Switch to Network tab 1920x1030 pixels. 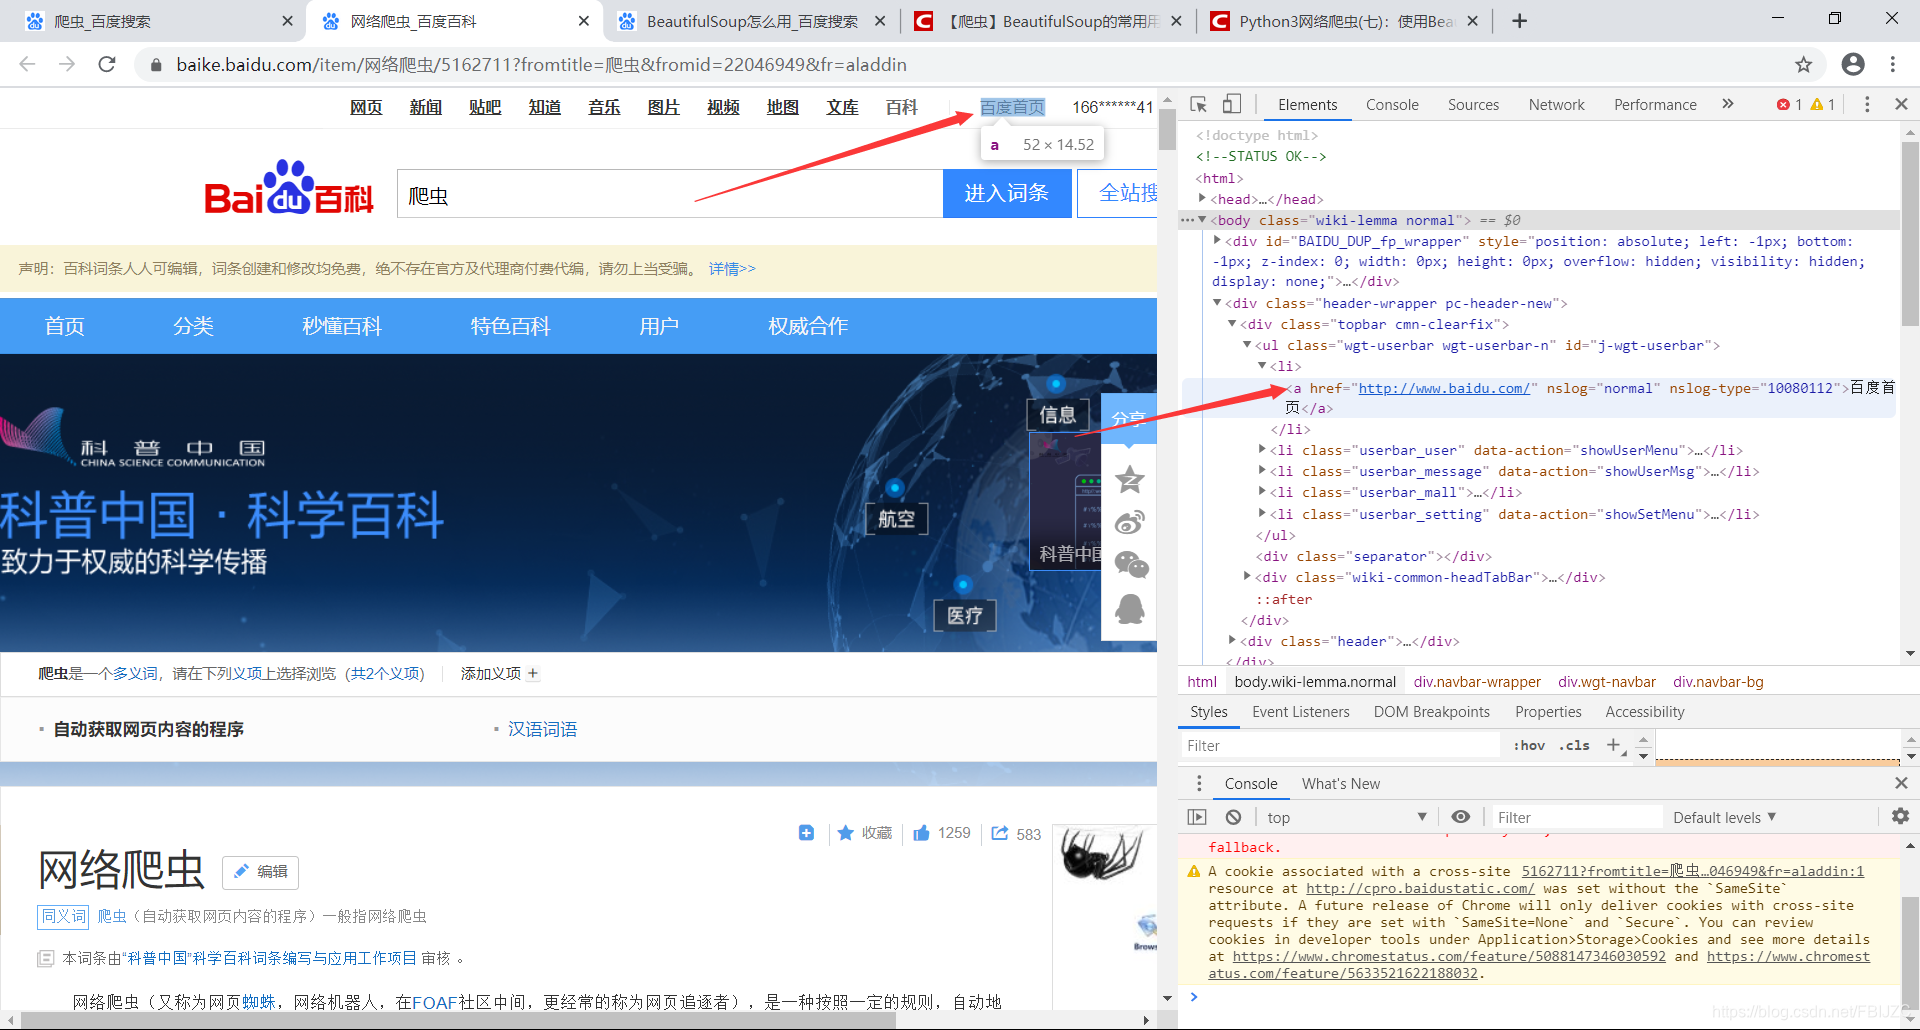coord(1556,104)
